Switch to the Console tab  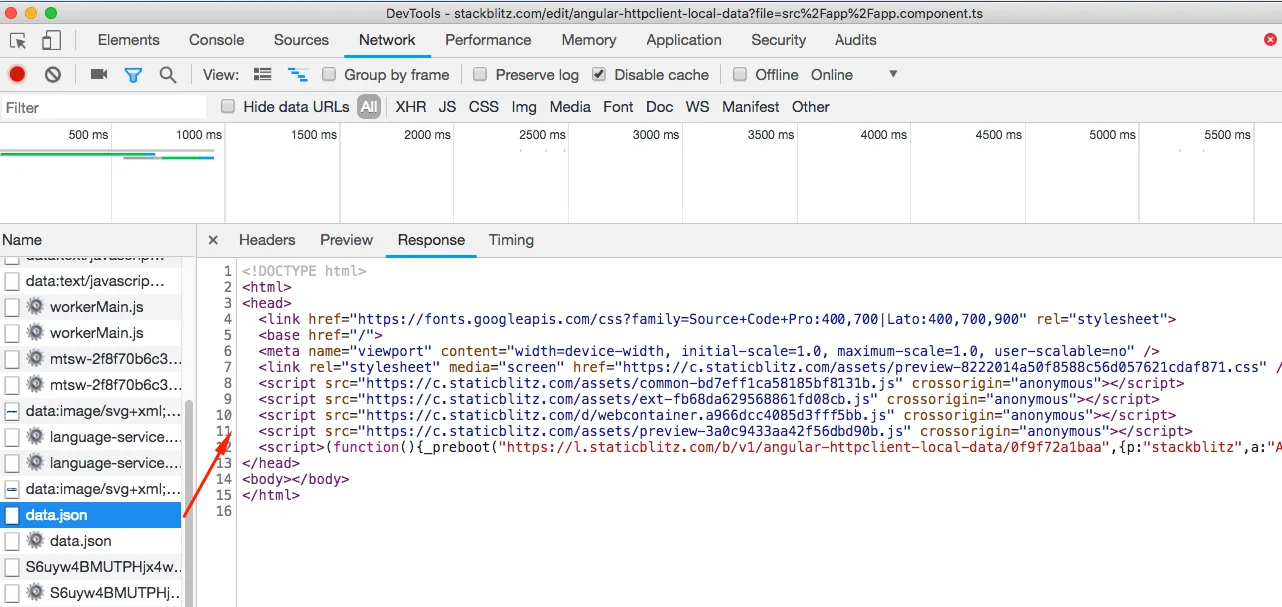point(216,40)
